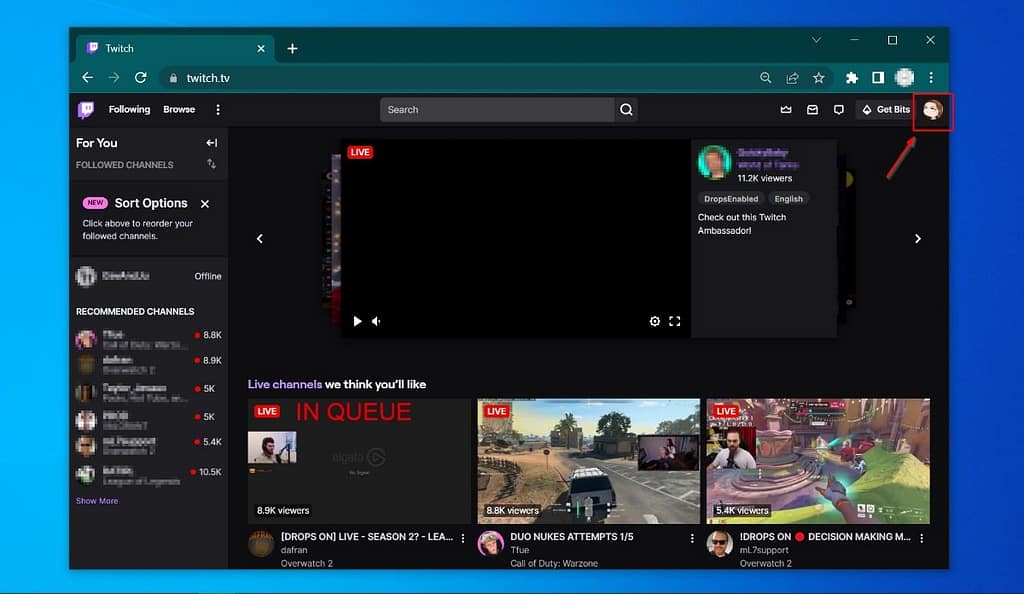Image resolution: width=1024 pixels, height=594 pixels.
Task: Open the browser zoom icon
Action: click(x=765, y=78)
